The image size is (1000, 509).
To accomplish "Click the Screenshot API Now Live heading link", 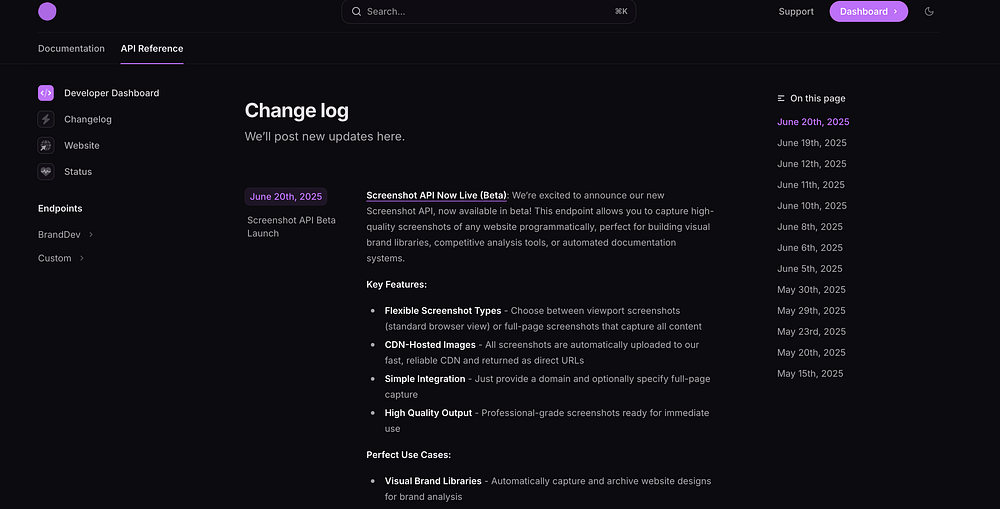I will (437, 195).
